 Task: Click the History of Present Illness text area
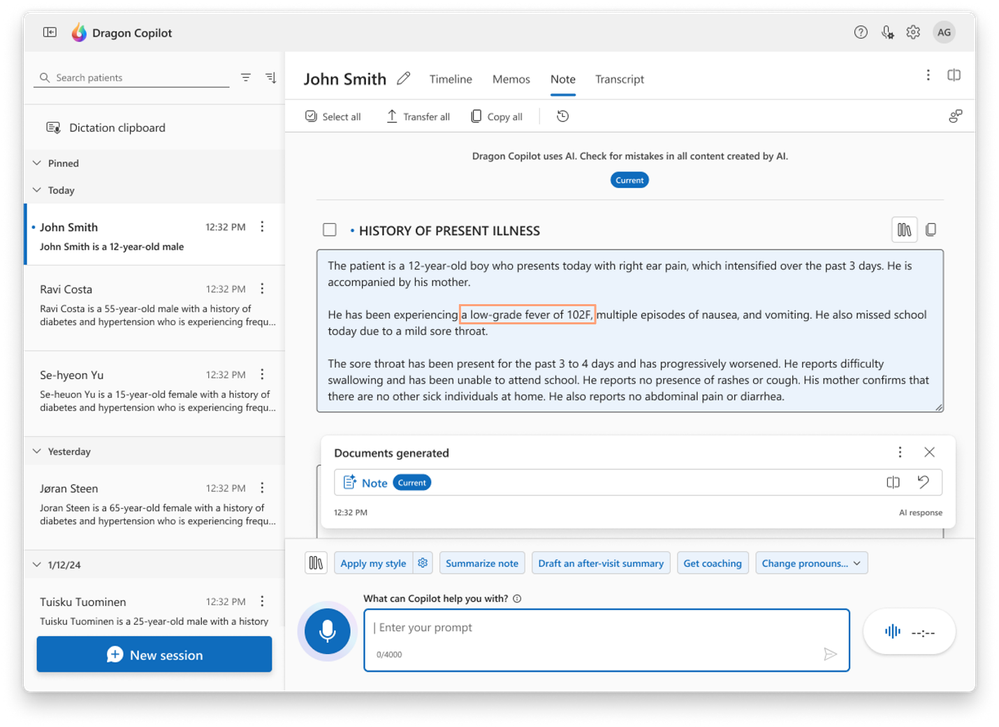point(630,331)
